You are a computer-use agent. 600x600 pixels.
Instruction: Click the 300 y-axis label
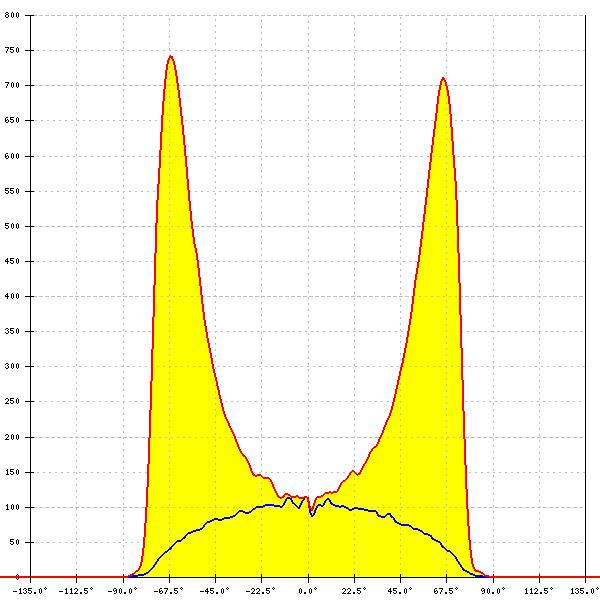pyautogui.click(x=12, y=366)
